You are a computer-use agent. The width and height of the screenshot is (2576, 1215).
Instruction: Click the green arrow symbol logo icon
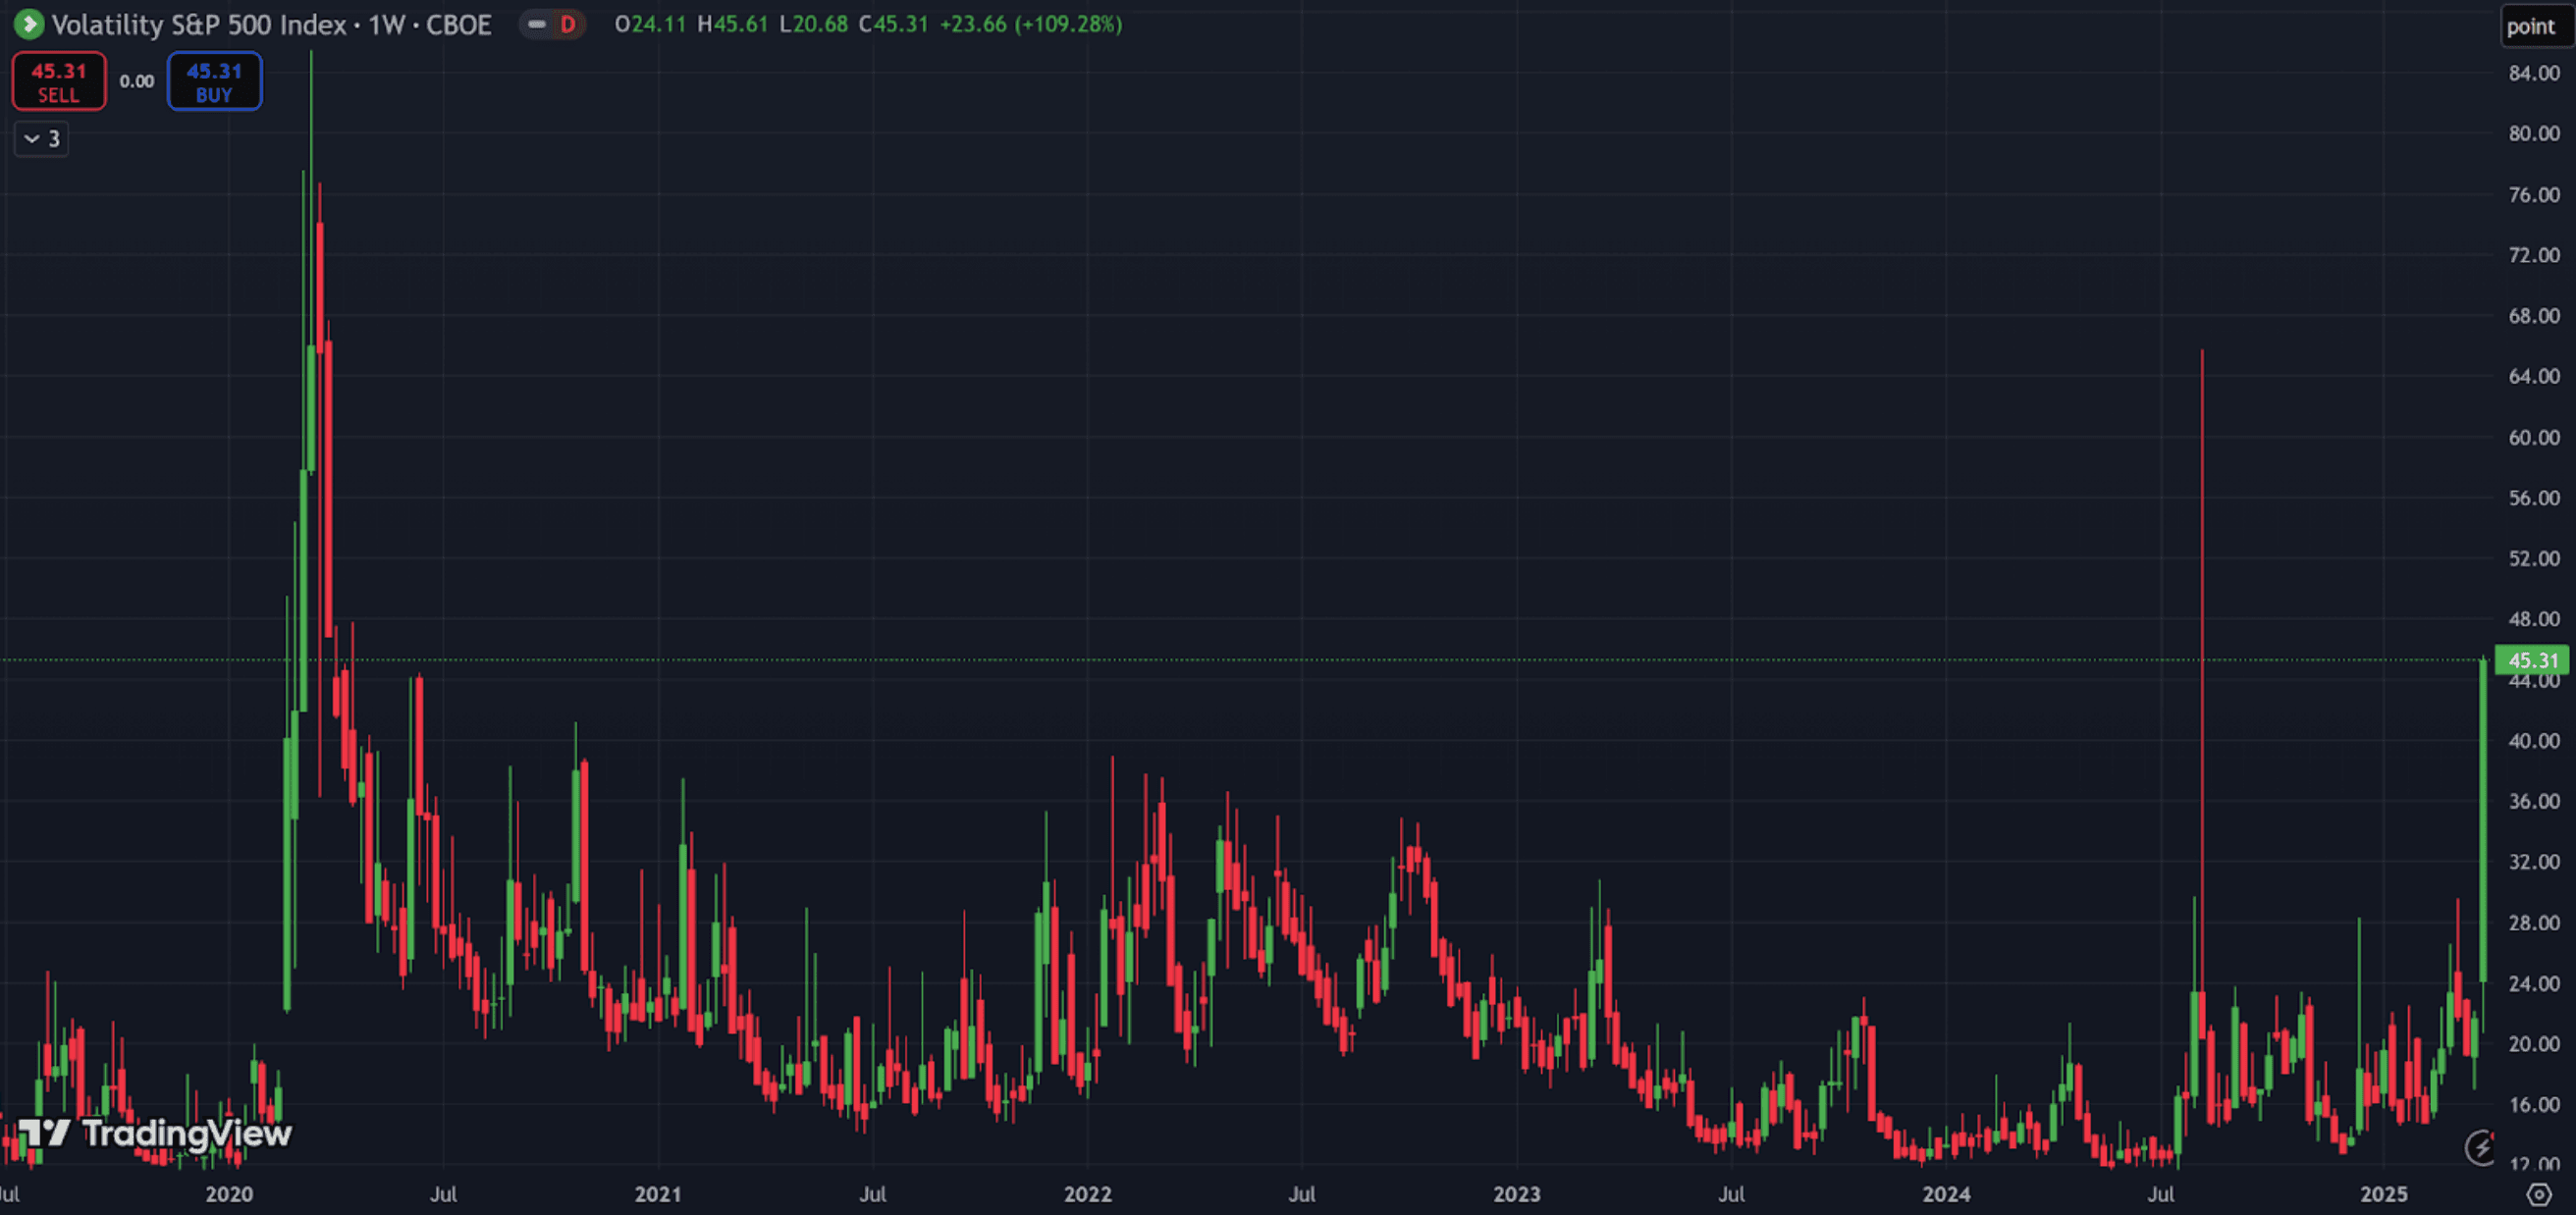tap(28, 24)
